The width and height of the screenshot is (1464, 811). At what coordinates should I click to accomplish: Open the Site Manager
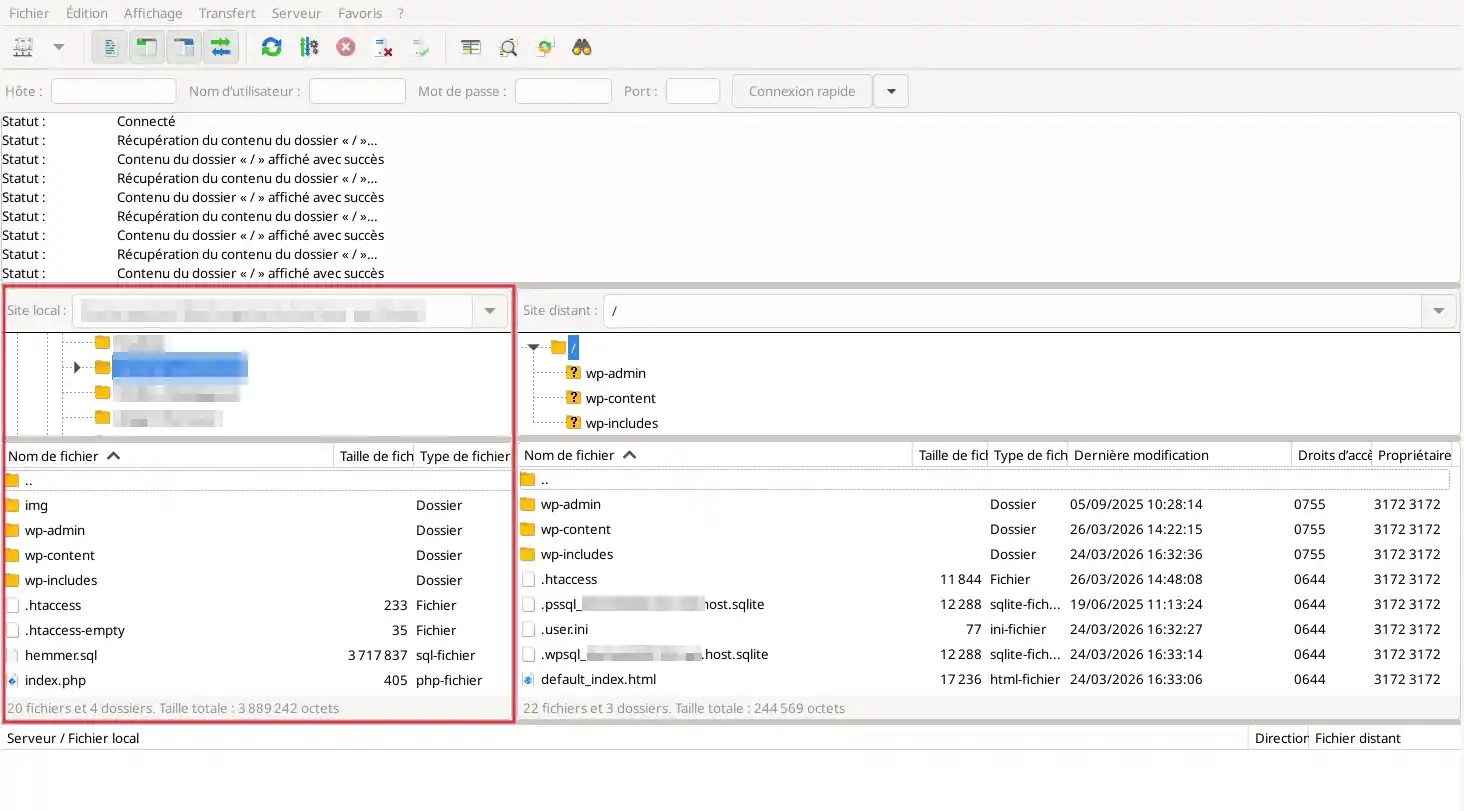point(22,47)
